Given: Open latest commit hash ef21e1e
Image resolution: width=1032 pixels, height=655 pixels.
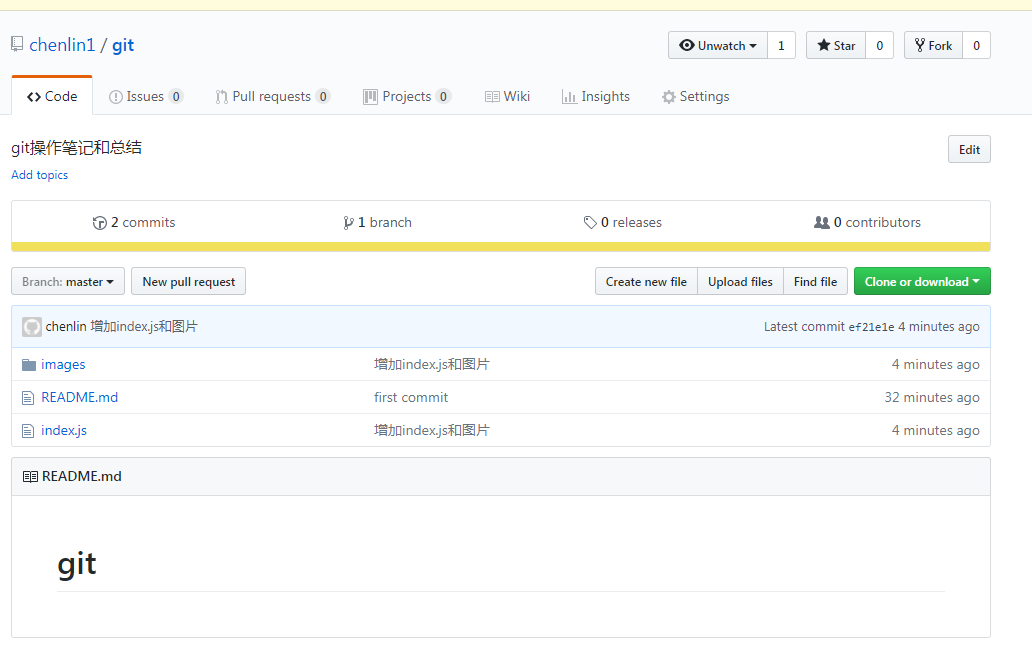Looking at the screenshot, I should (x=871, y=327).
